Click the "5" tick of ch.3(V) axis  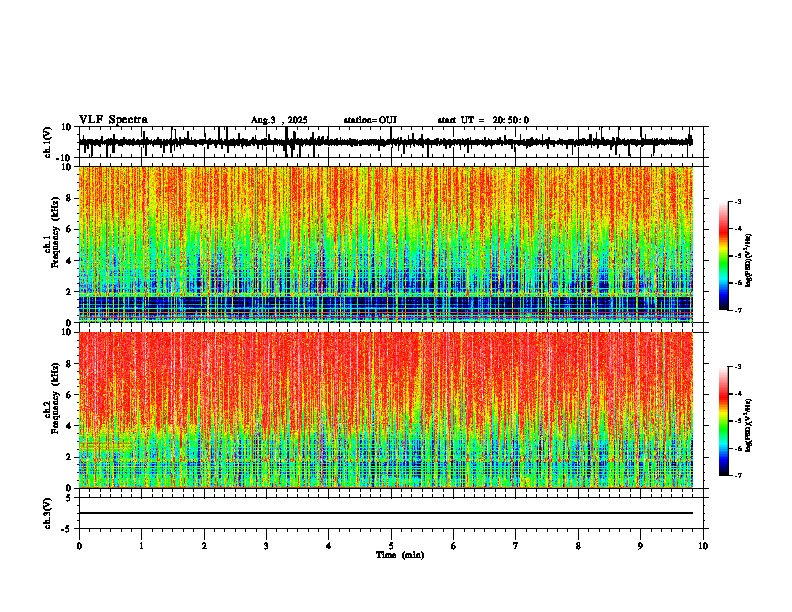(x=69, y=498)
